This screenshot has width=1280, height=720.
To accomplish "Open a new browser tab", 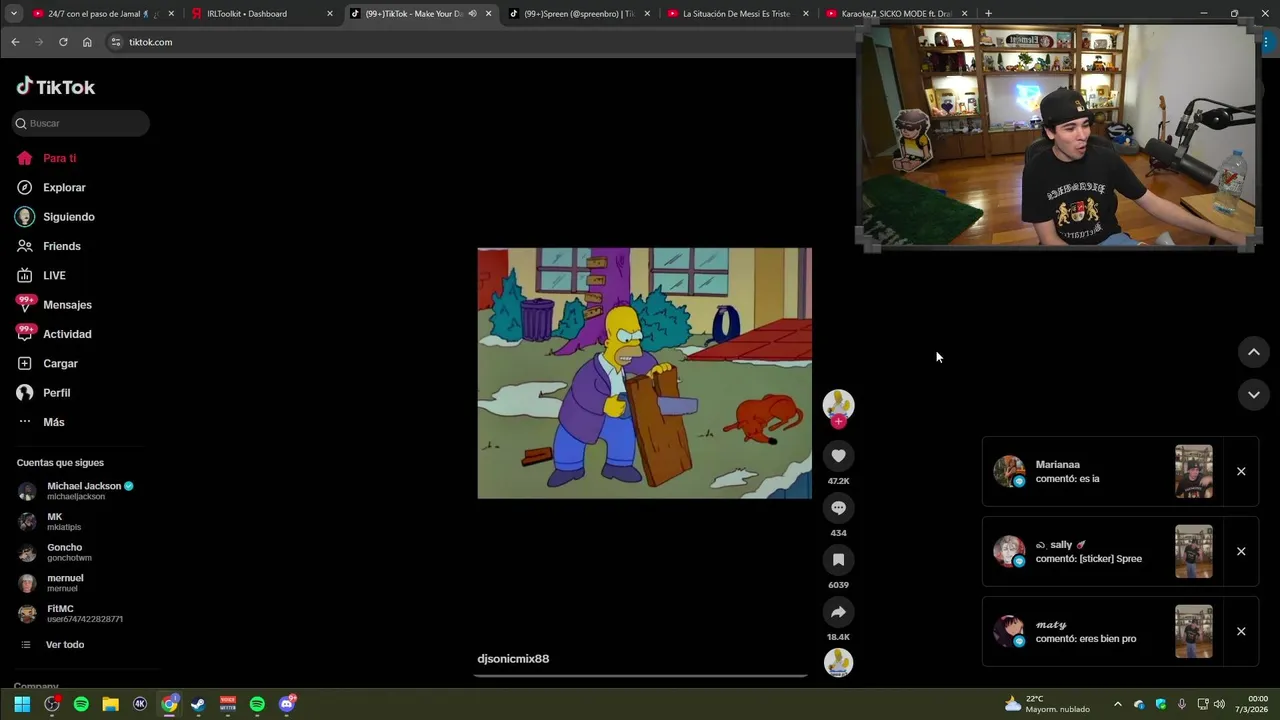I will coord(988,14).
